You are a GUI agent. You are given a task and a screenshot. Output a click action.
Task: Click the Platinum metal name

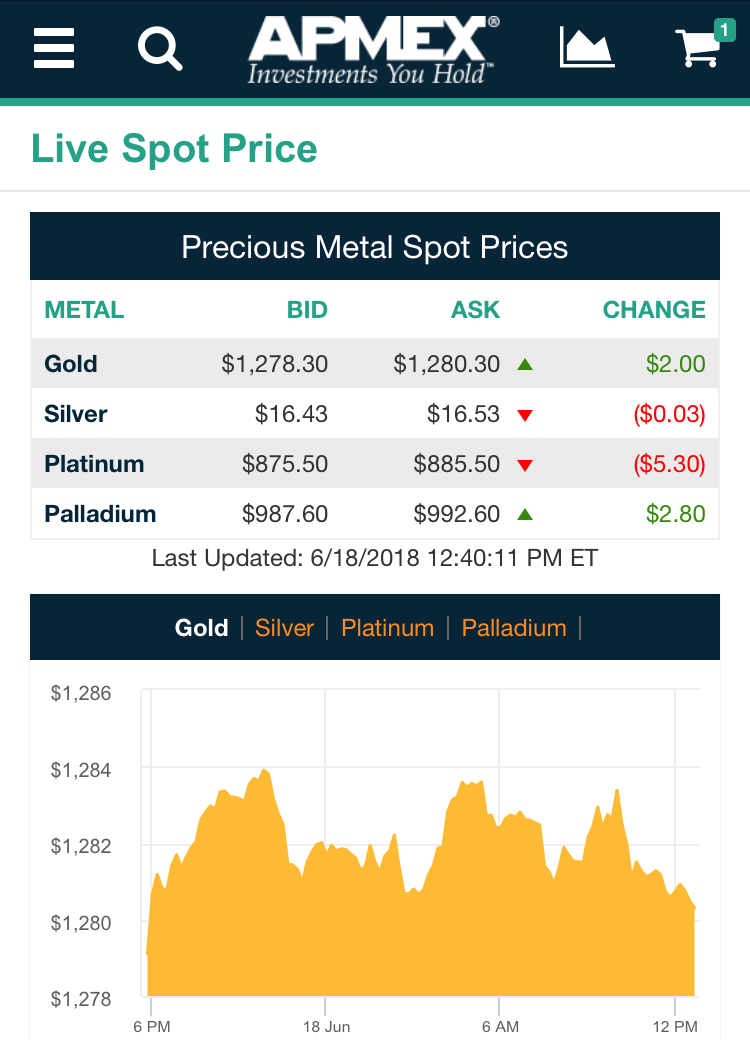(x=94, y=464)
